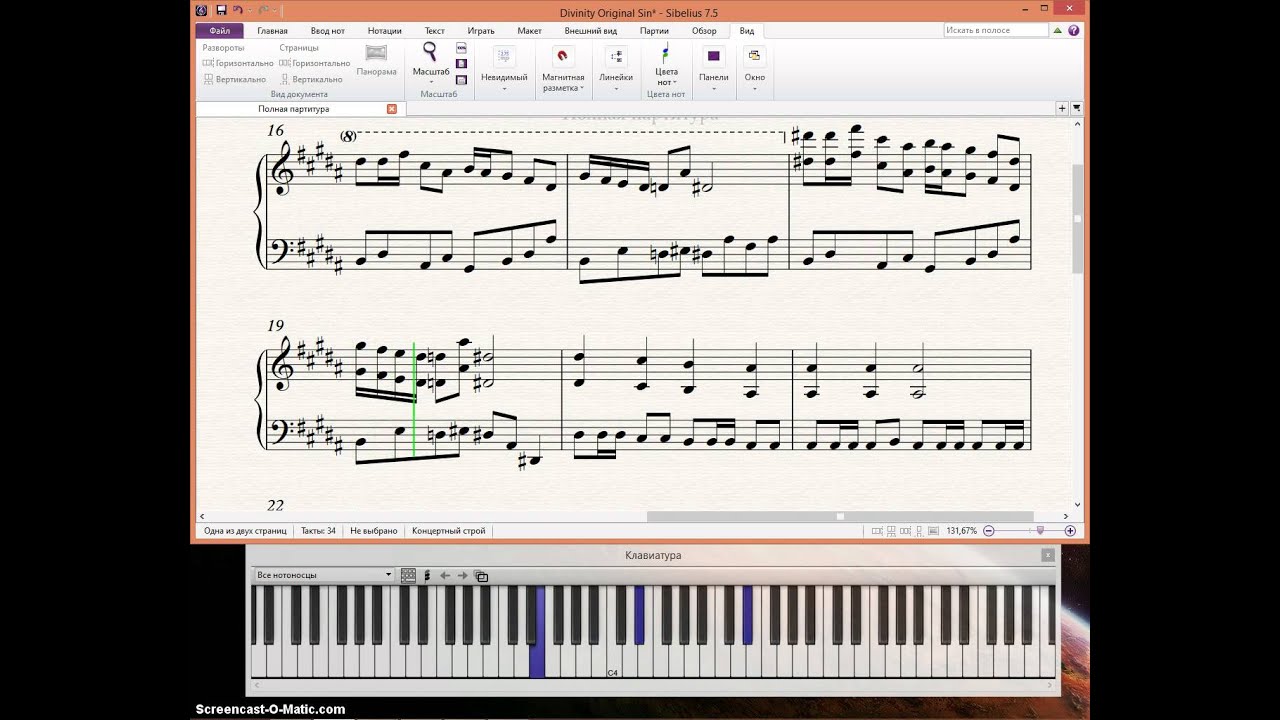Click the chord mode icon in Клавиатура toolbar
Viewport: 1280px width, 720px height.
click(x=427, y=575)
